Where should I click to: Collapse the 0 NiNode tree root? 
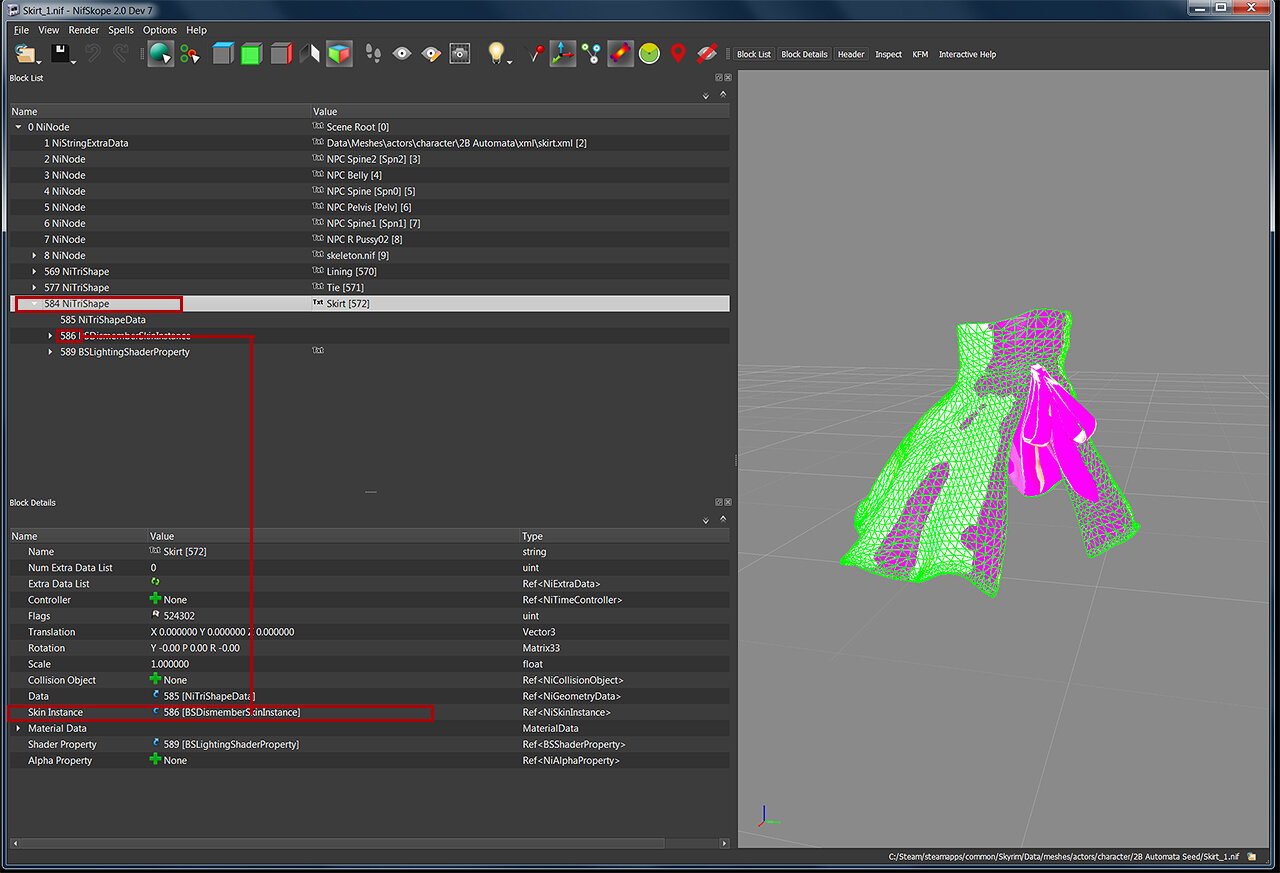tap(18, 127)
